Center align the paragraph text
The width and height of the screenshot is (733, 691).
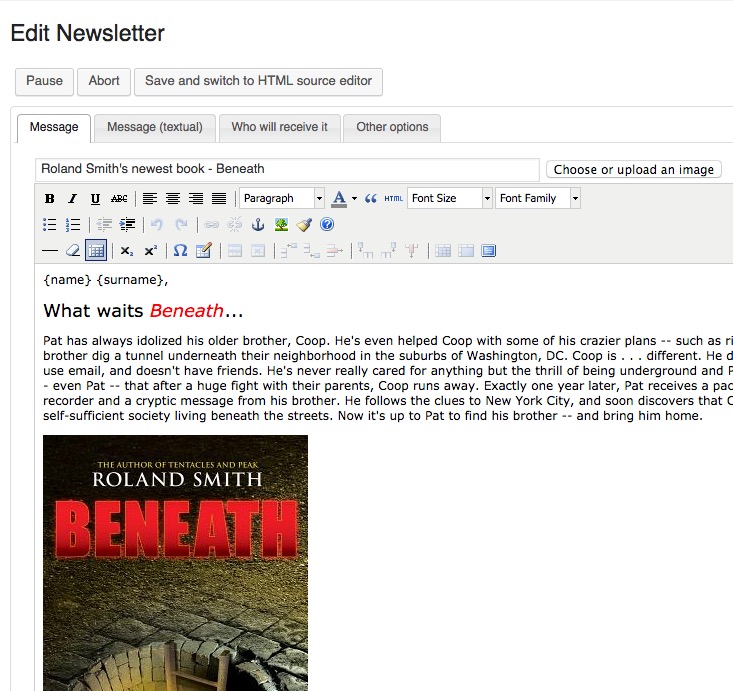(173, 199)
